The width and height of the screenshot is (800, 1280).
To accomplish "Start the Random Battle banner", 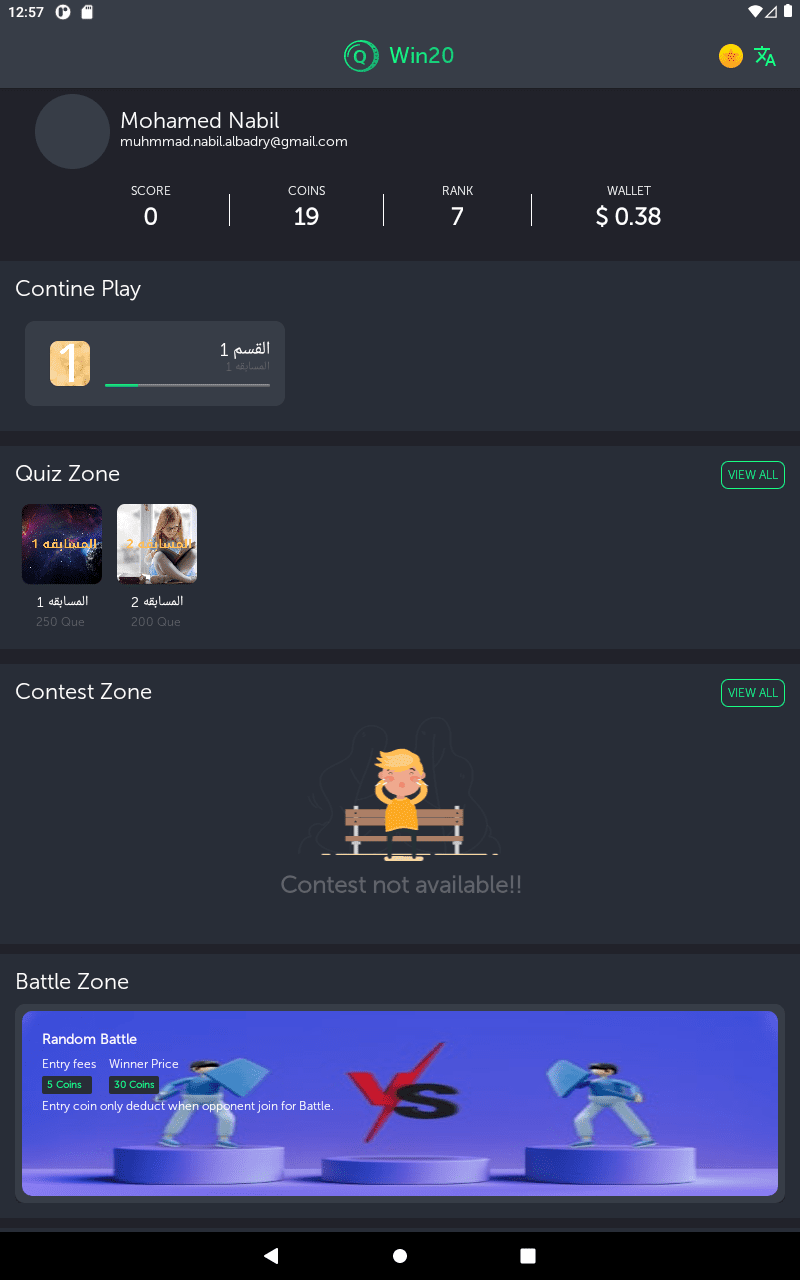I will [400, 1103].
